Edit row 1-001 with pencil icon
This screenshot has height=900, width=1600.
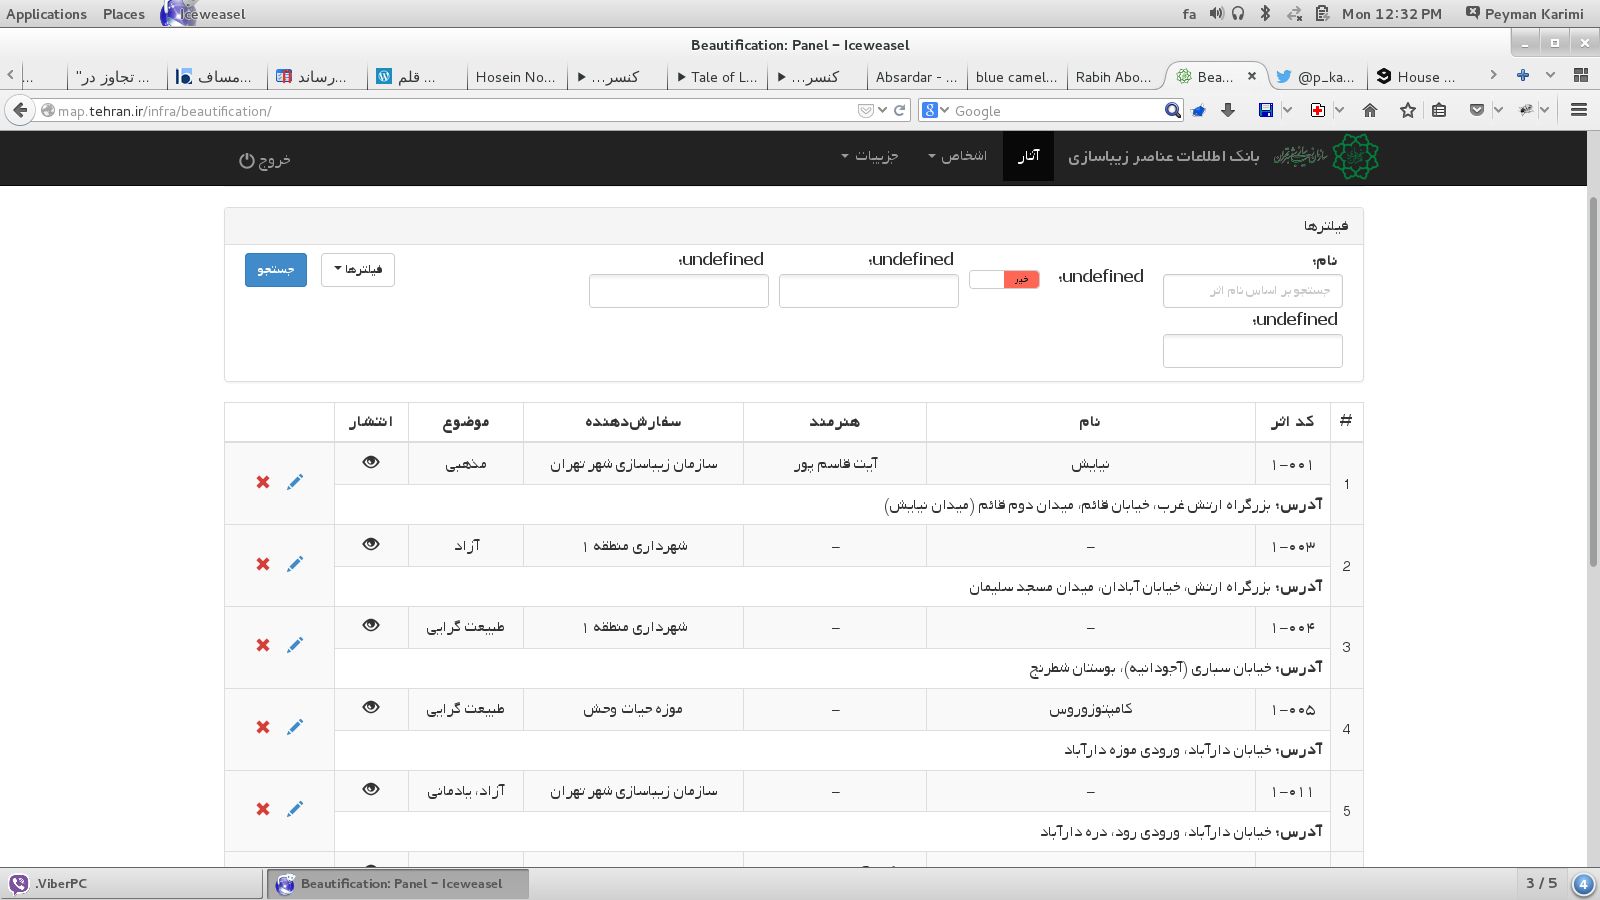(295, 482)
